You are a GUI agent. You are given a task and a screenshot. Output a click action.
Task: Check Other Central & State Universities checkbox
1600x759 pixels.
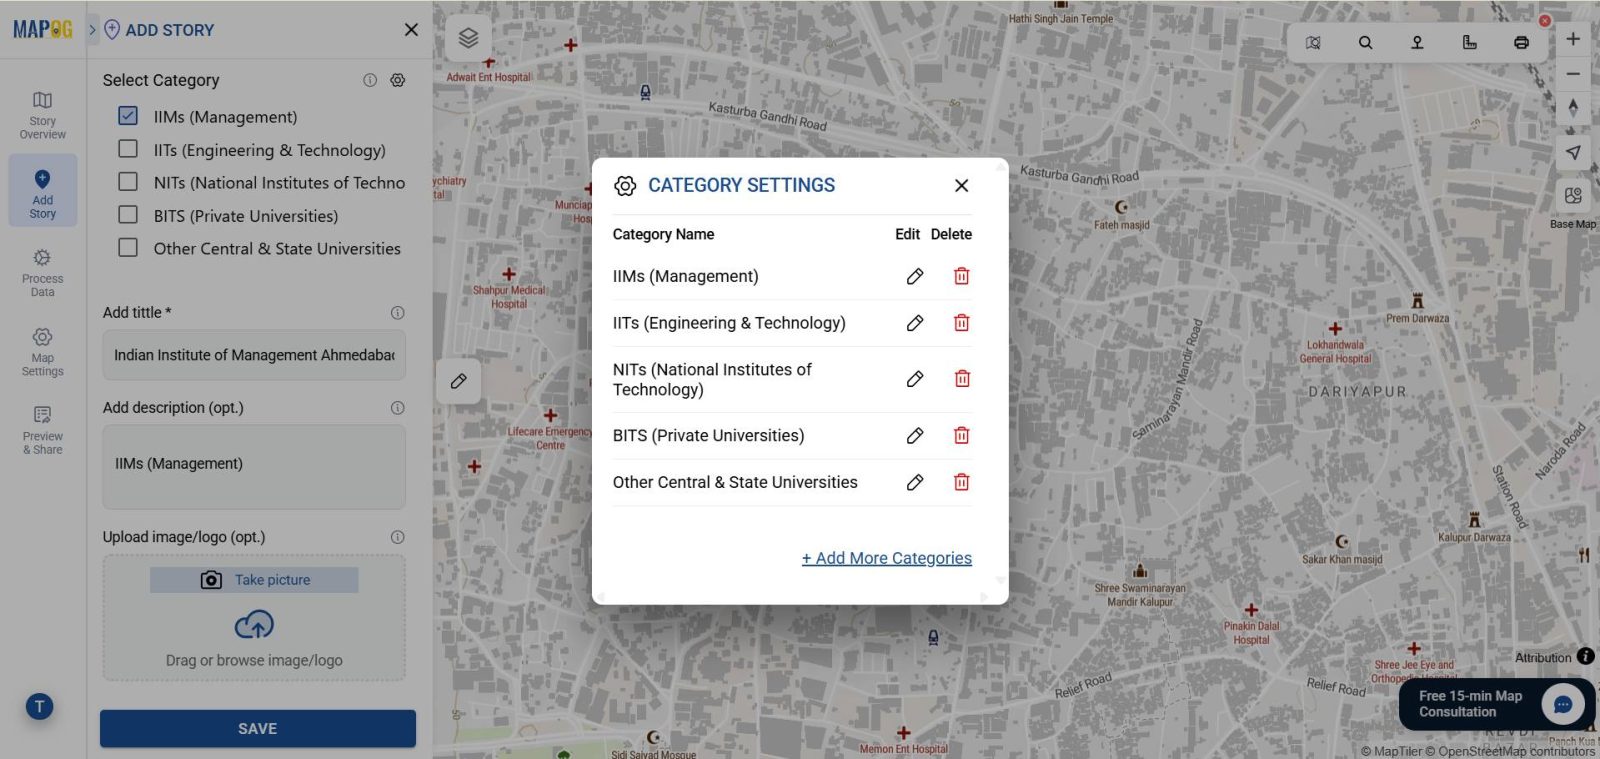pos(128,248)
